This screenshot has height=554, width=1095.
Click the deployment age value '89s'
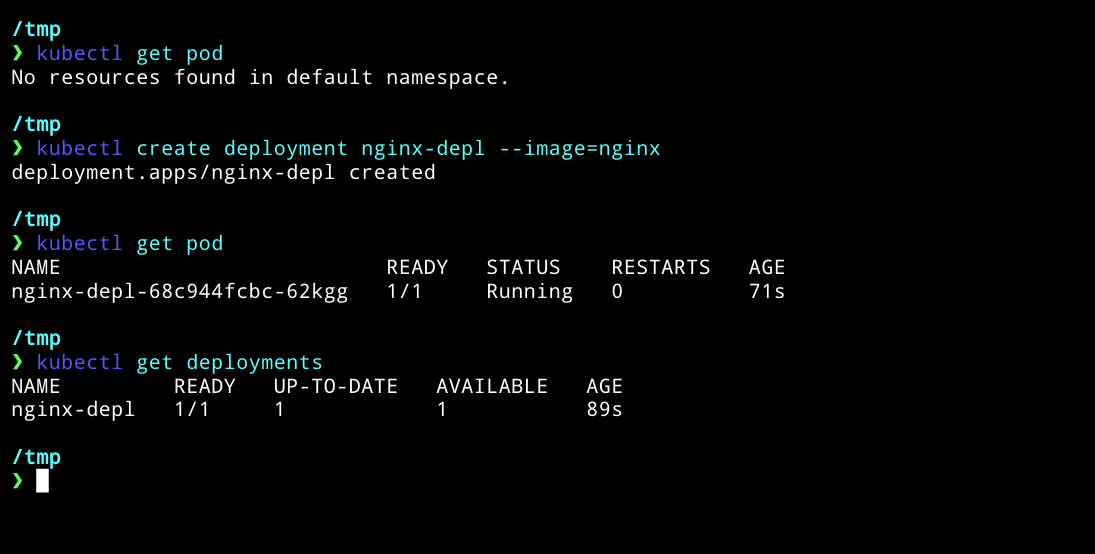coord(605,410)
